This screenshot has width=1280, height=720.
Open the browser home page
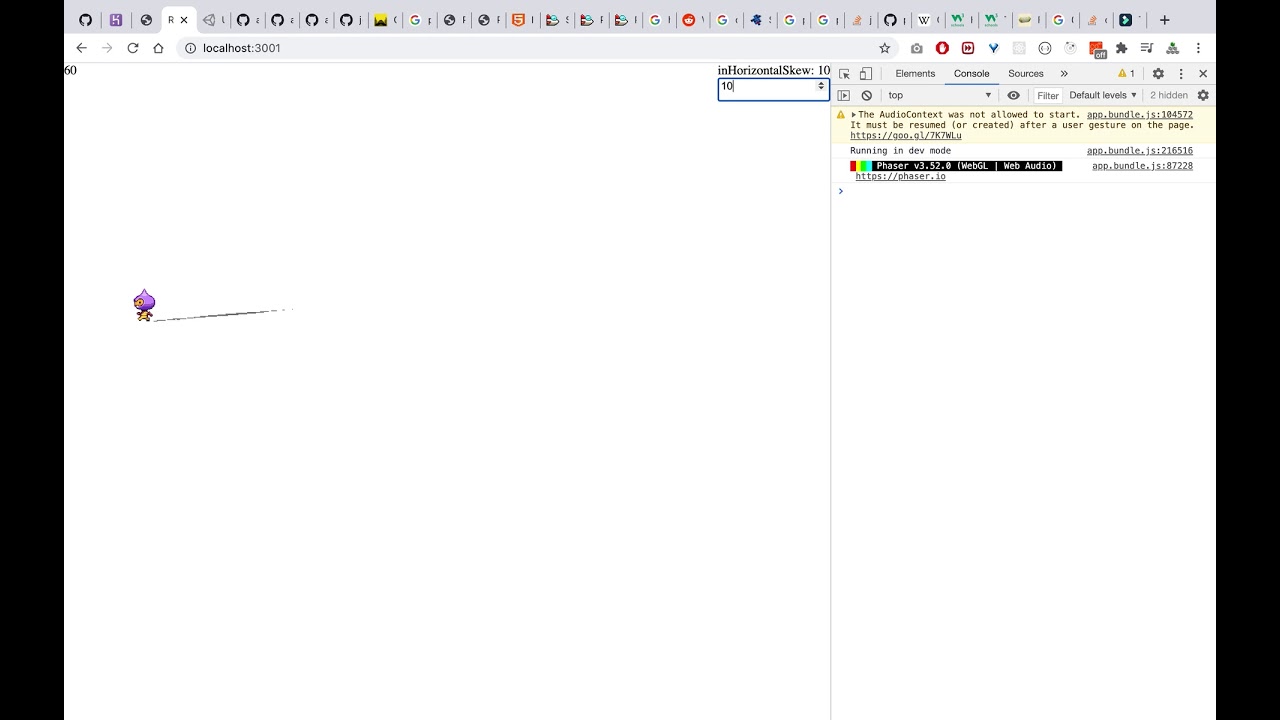(158, 48)
